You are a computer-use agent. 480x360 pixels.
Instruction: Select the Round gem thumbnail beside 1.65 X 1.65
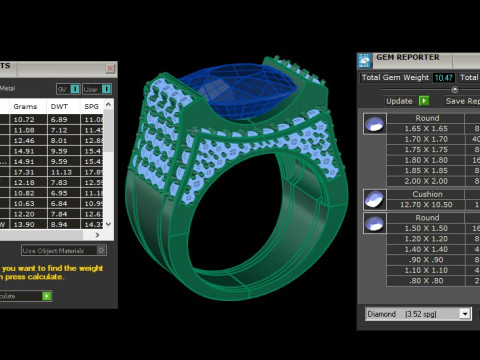tap(375, 124)
